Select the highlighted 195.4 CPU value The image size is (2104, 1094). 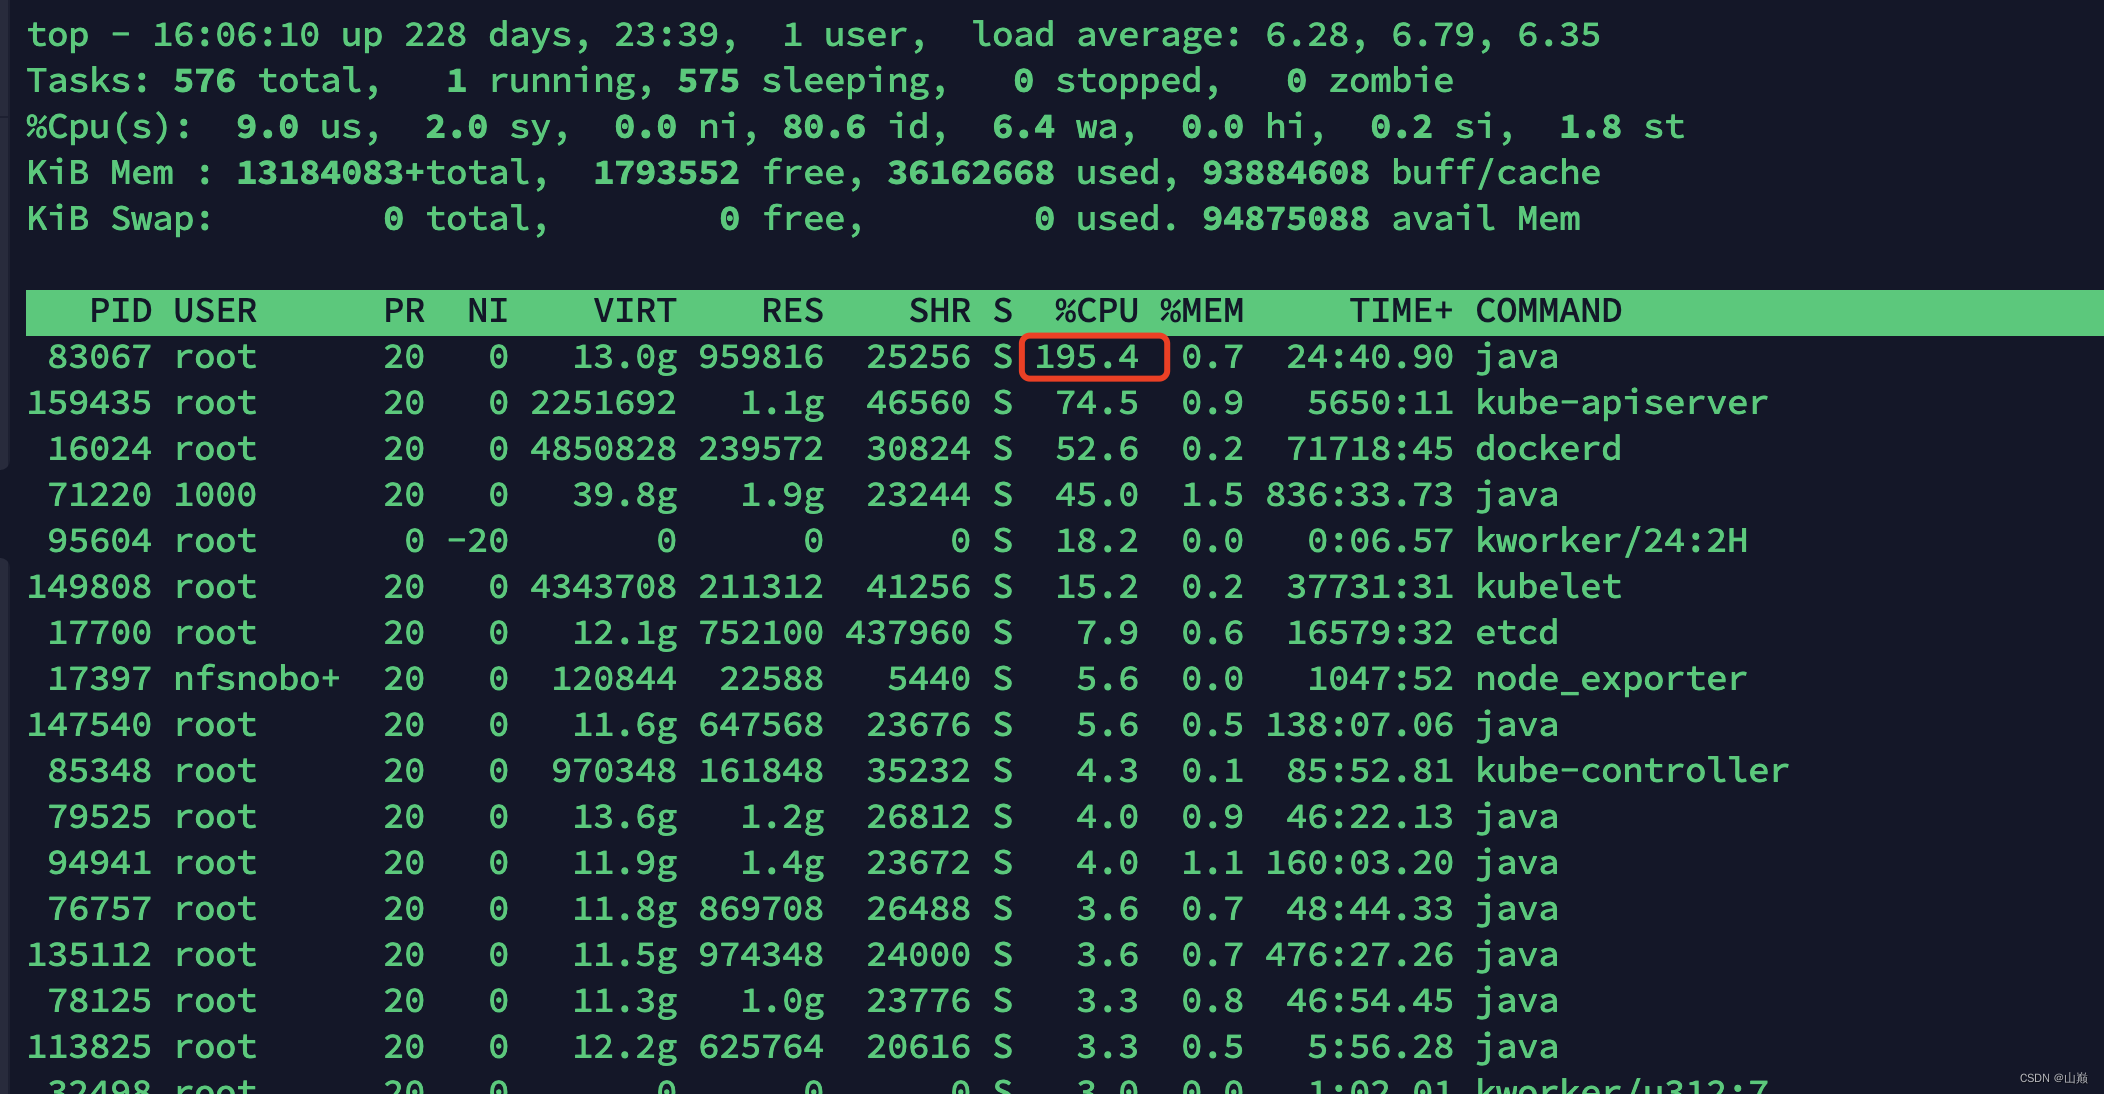1094,357
